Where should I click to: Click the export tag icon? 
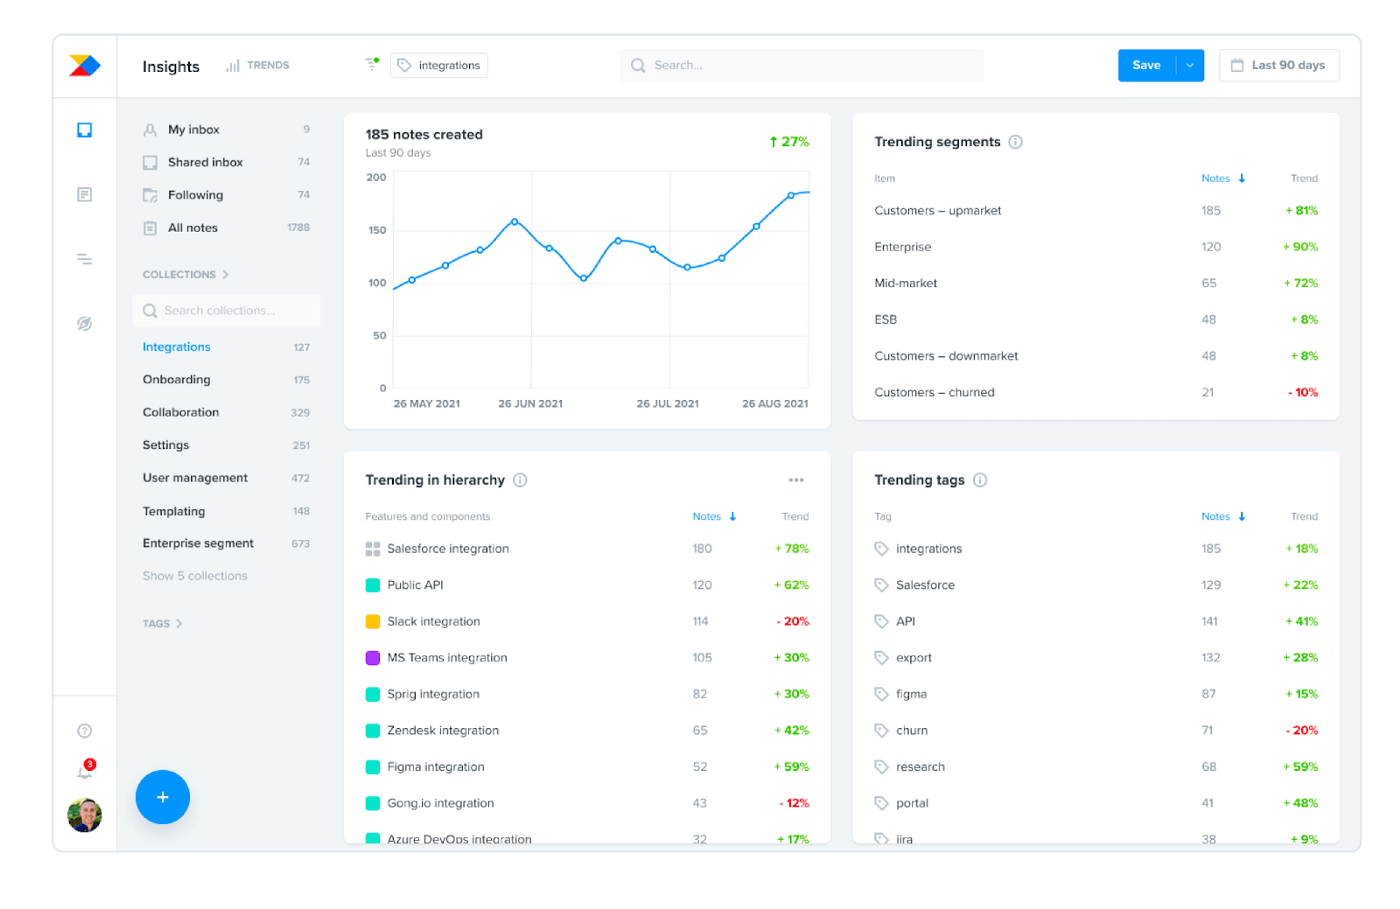(x=881, y=658)
